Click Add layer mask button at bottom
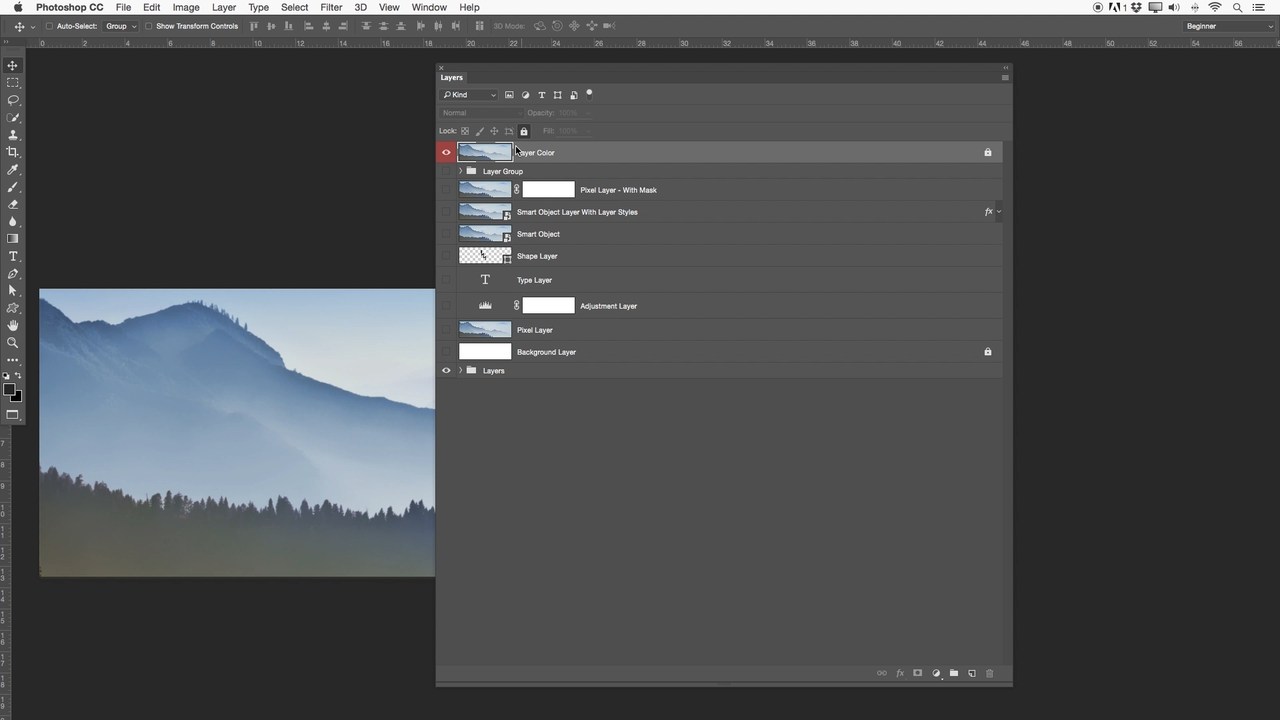This screenshot has width=1280, height=720. pos(917,673)
